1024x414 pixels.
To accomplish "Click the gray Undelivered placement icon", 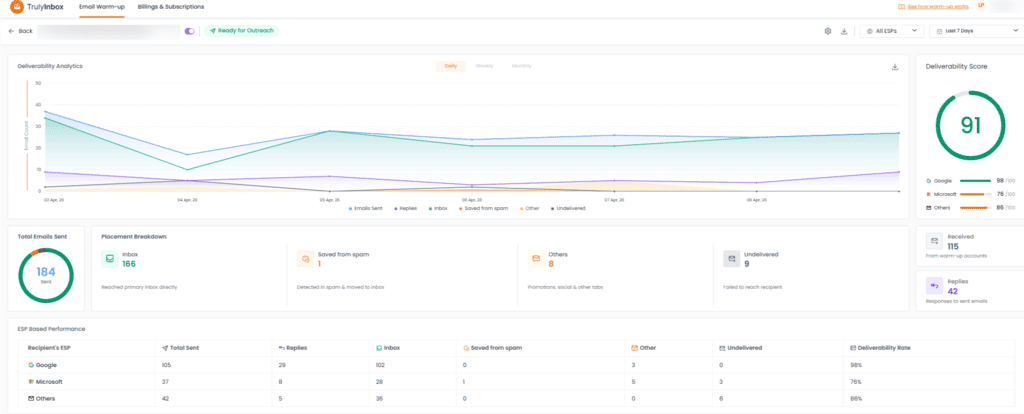I will click(x=731, y=259).
